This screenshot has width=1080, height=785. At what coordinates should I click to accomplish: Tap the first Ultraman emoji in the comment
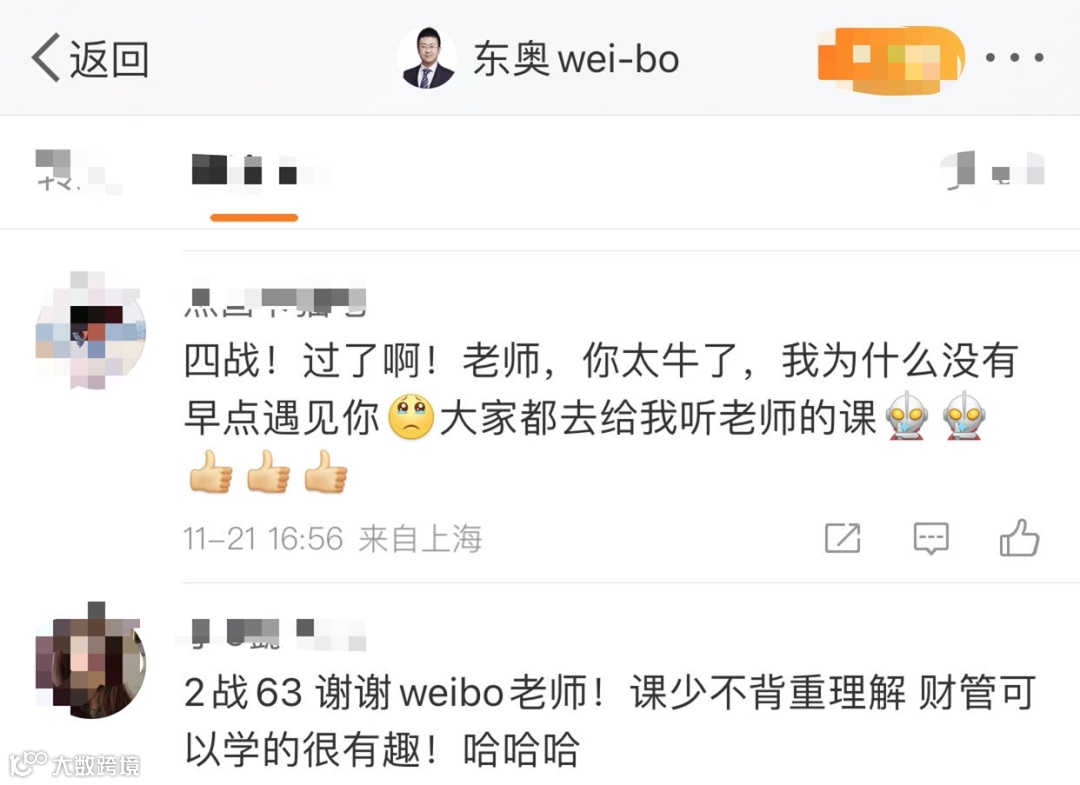[907, 416]
